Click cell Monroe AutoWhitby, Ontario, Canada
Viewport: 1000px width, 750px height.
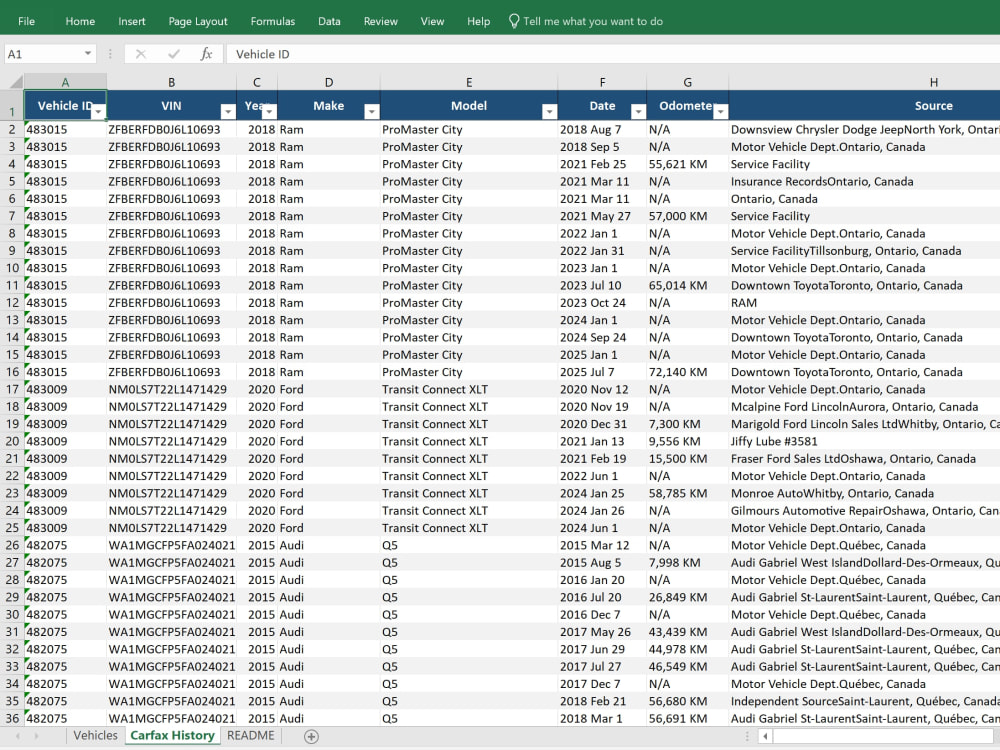pos(864,493)
